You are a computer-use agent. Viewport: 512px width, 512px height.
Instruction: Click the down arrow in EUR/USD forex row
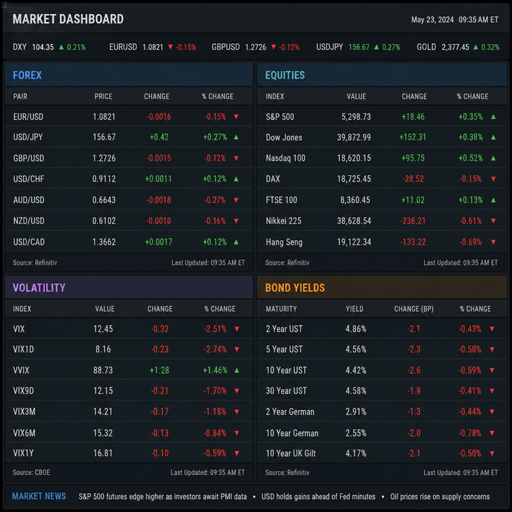[236, 116]
